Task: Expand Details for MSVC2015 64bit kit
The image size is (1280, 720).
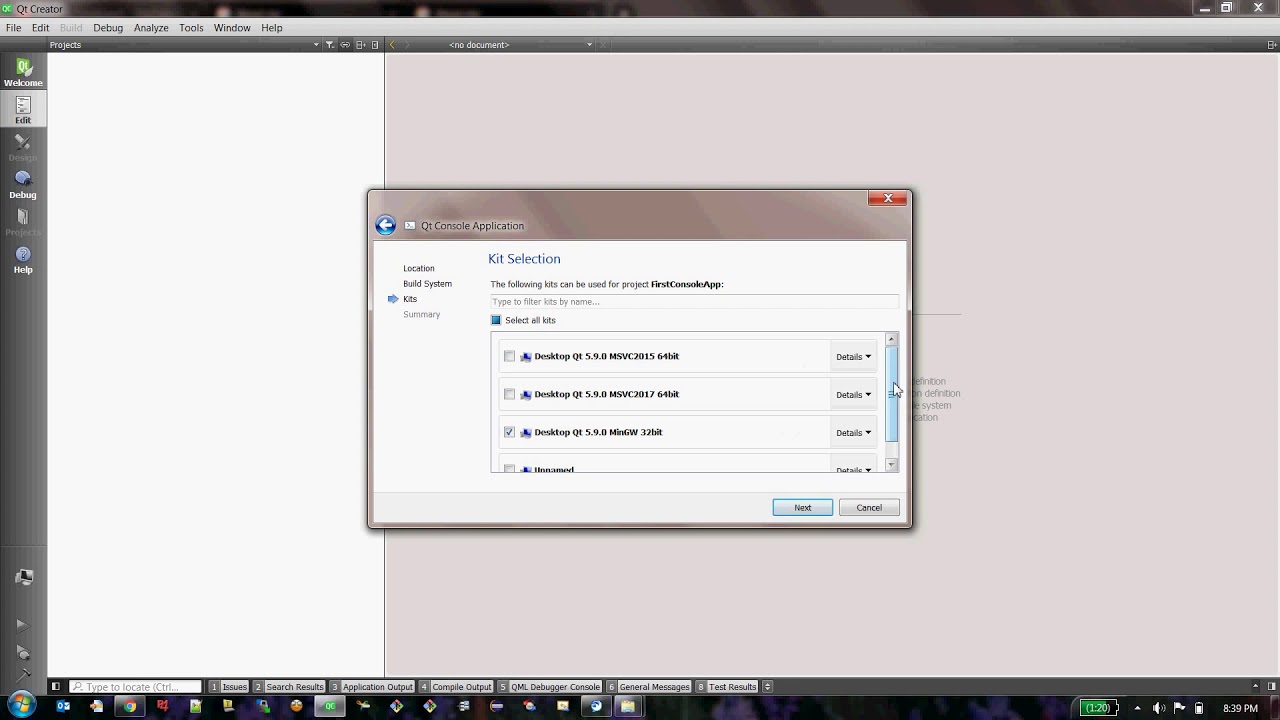Action: 853,357
